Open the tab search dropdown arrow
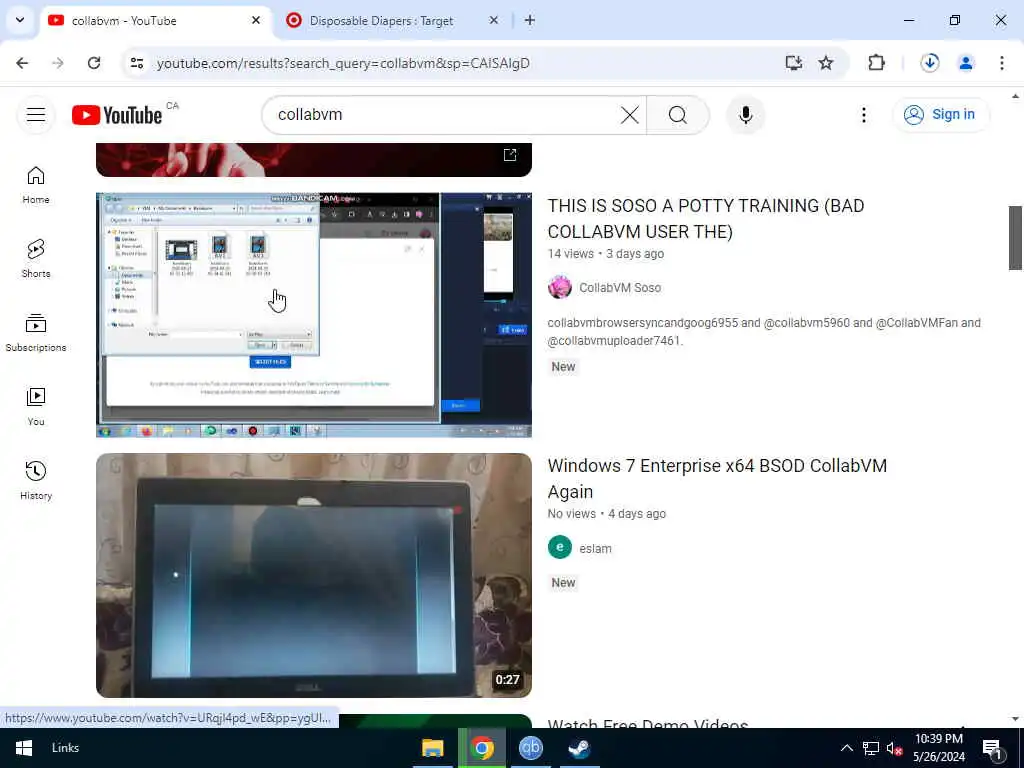 (20, 20)
